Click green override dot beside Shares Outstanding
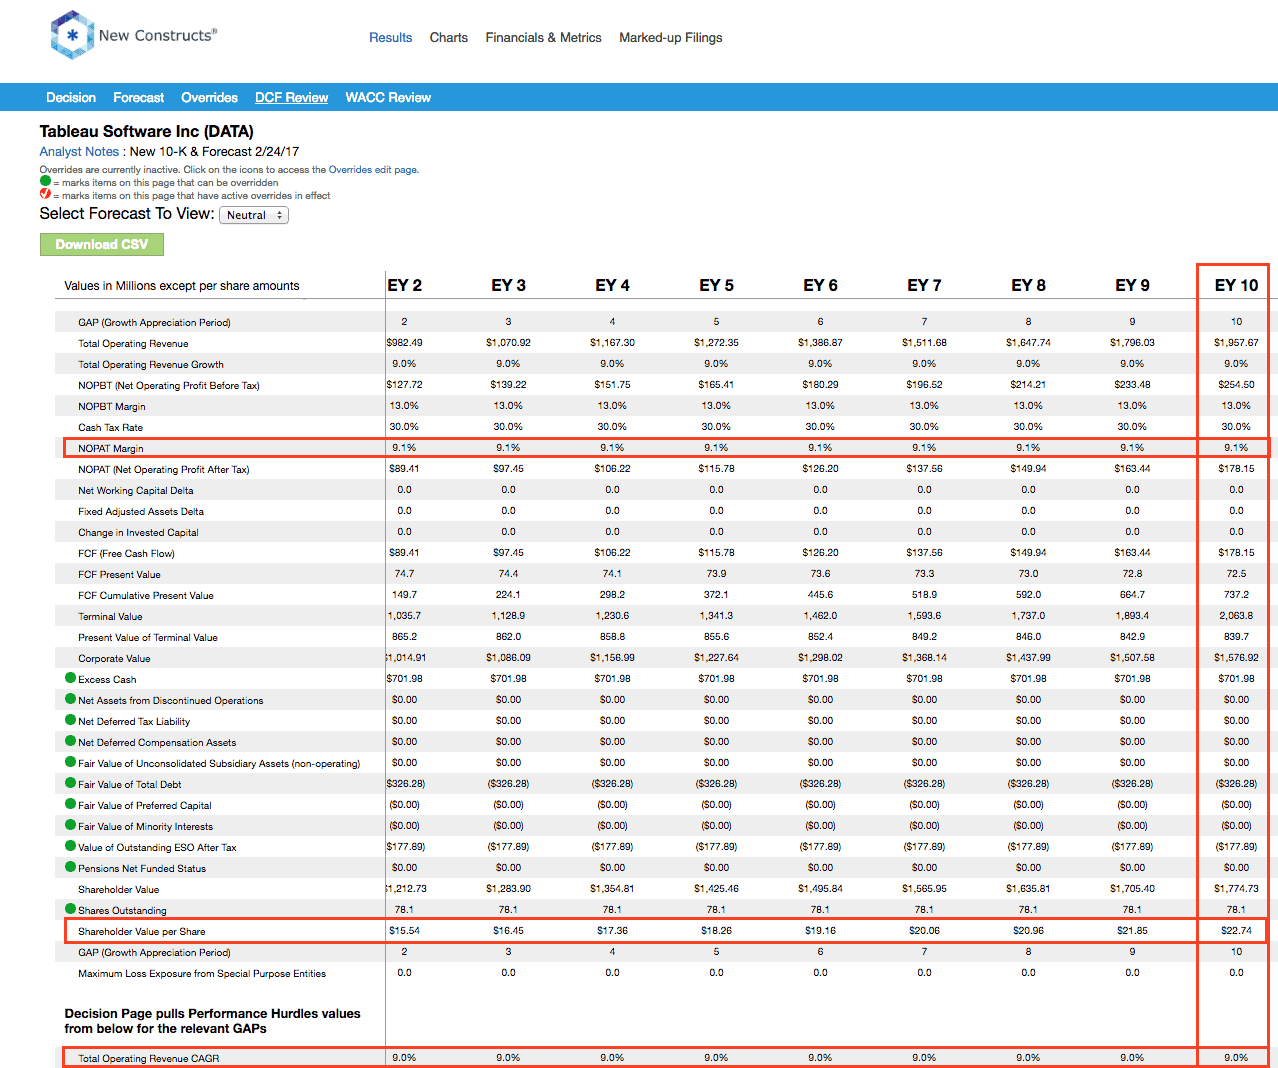 tap(71, 909)
